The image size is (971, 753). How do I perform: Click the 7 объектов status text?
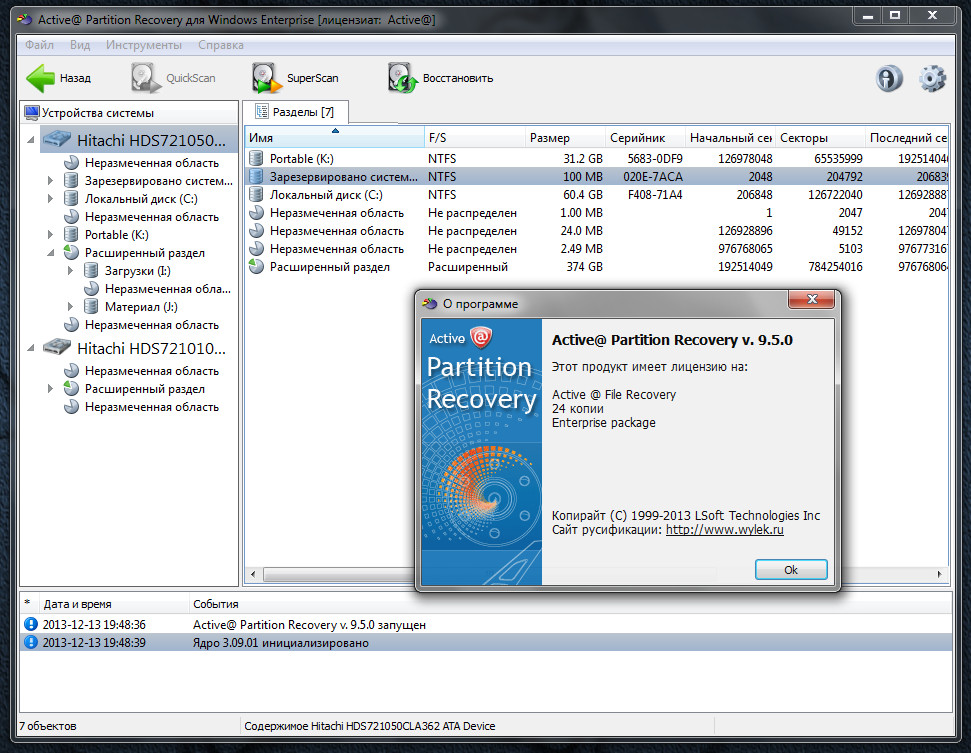[x=48, y=726]
